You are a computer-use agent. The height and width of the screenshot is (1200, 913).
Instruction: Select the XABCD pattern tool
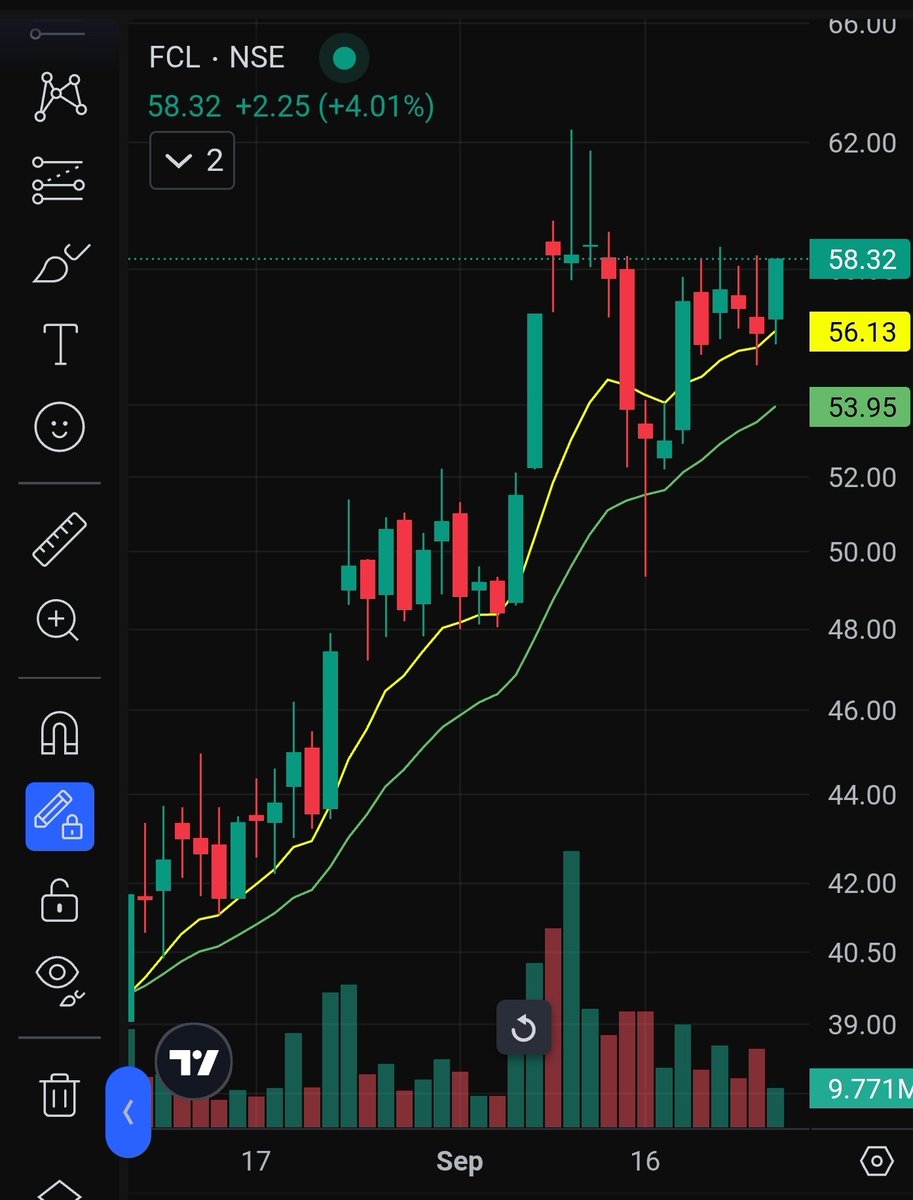click(x=60, y=97)
